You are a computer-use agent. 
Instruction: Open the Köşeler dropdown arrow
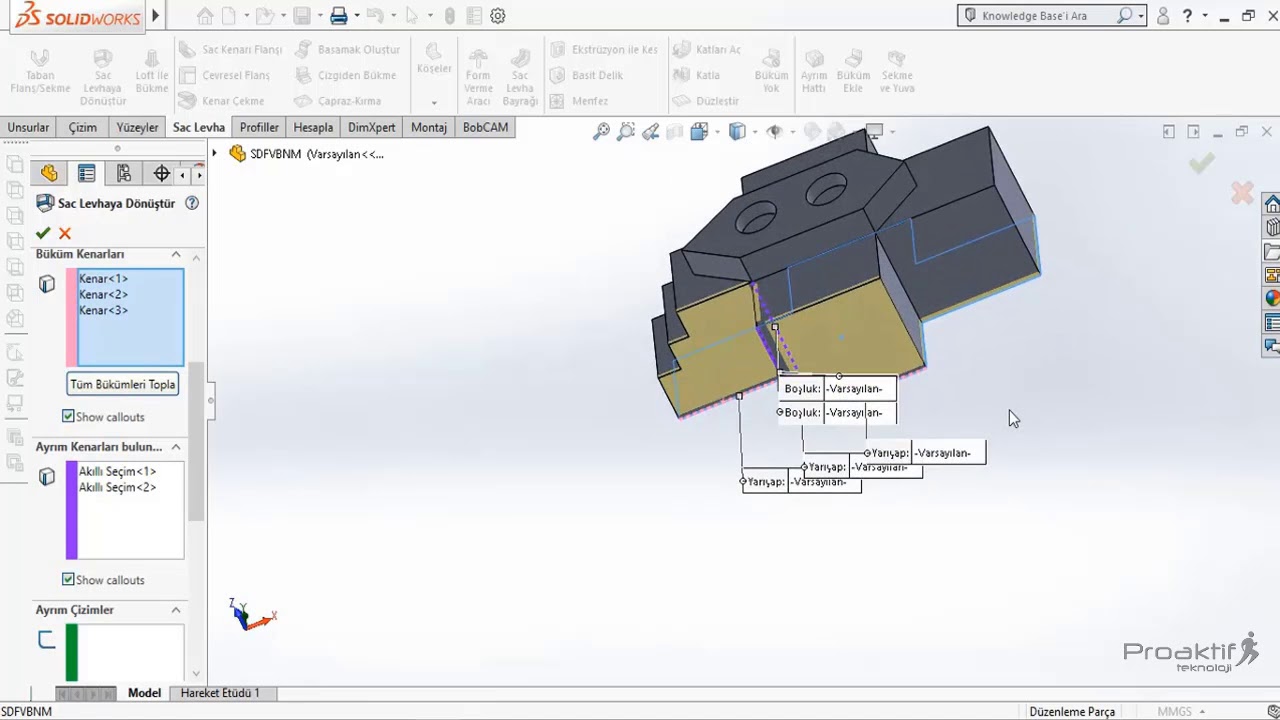[x=434, y=102]
